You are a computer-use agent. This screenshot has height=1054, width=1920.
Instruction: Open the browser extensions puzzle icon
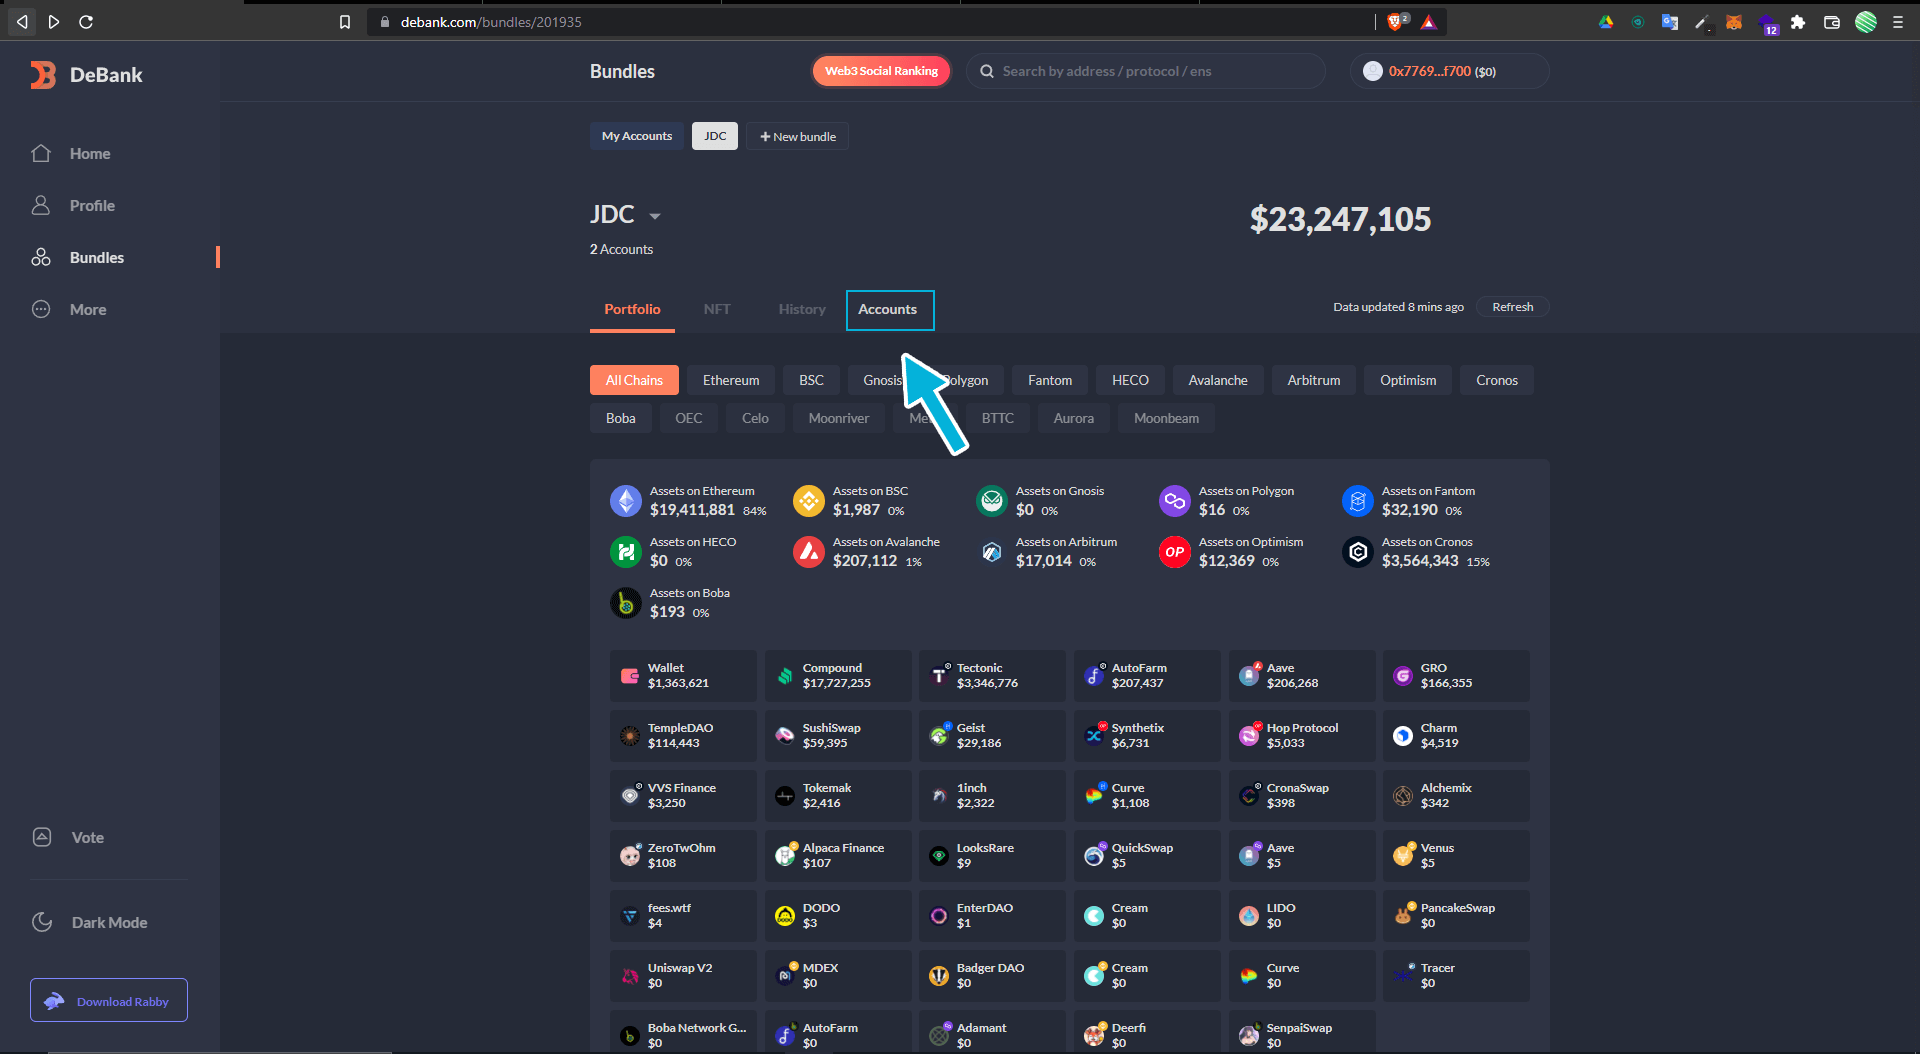pos(1798,22)
